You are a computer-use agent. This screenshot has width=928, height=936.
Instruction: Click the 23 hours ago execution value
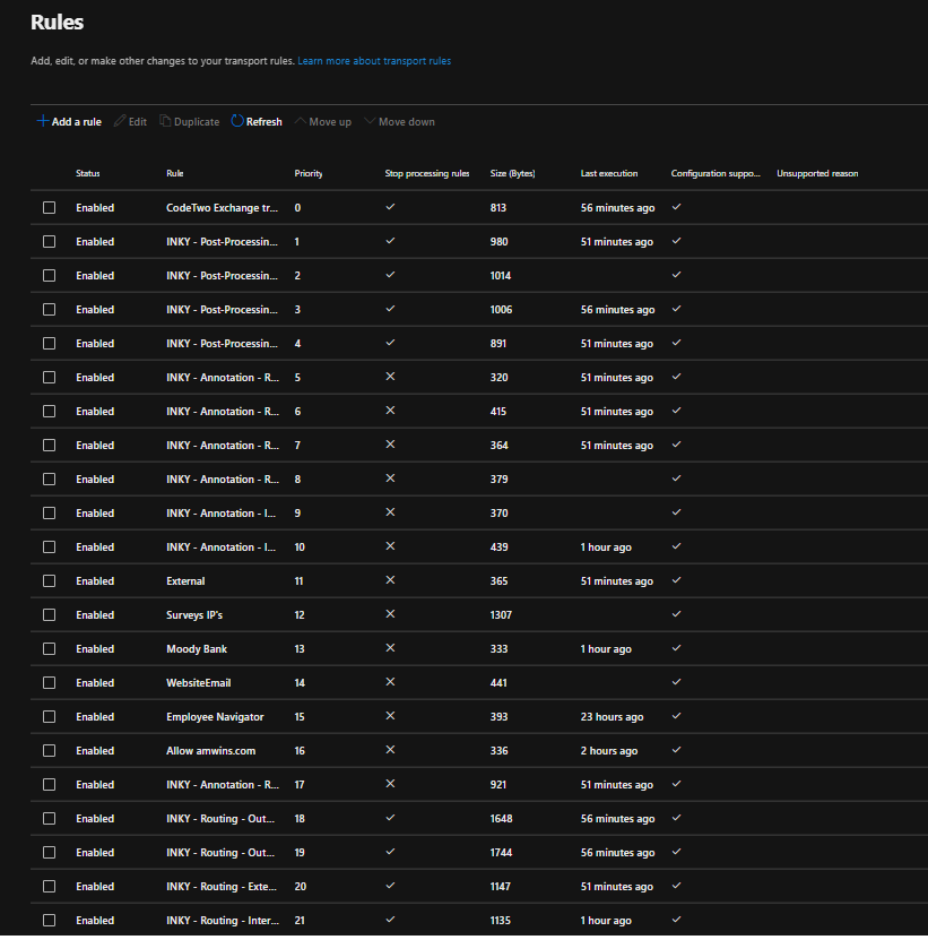[x=612, y=717]
